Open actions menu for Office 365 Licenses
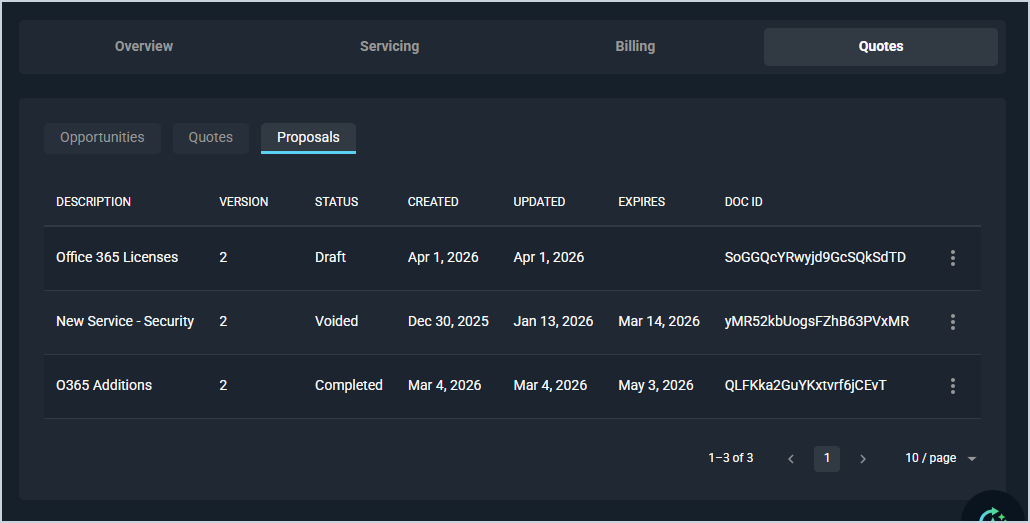The width and height of the screenshot is (1030, 523). pyautogui.click(x=952, y=258)
